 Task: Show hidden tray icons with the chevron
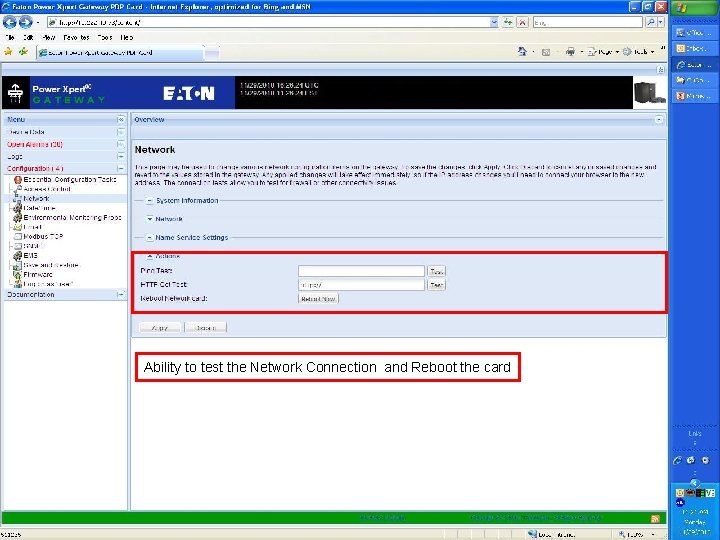click(x=695, y=483)
